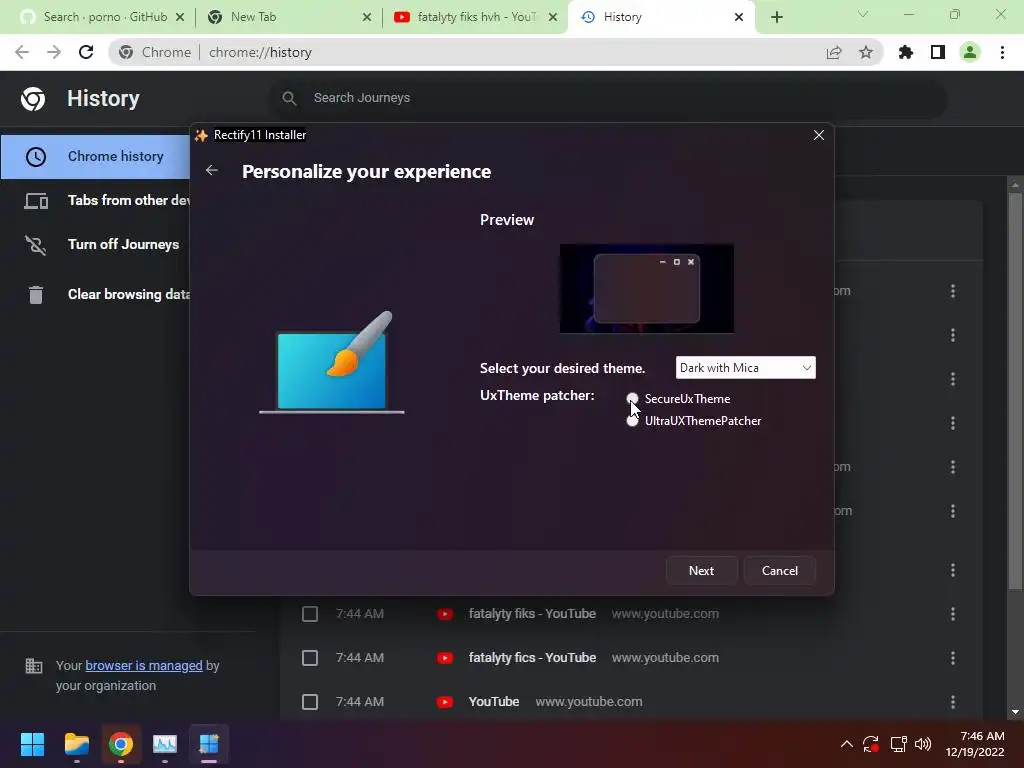Show hidden tray icons
Image resolution: width=1024 pixels, height=768 pixels.
846,744
